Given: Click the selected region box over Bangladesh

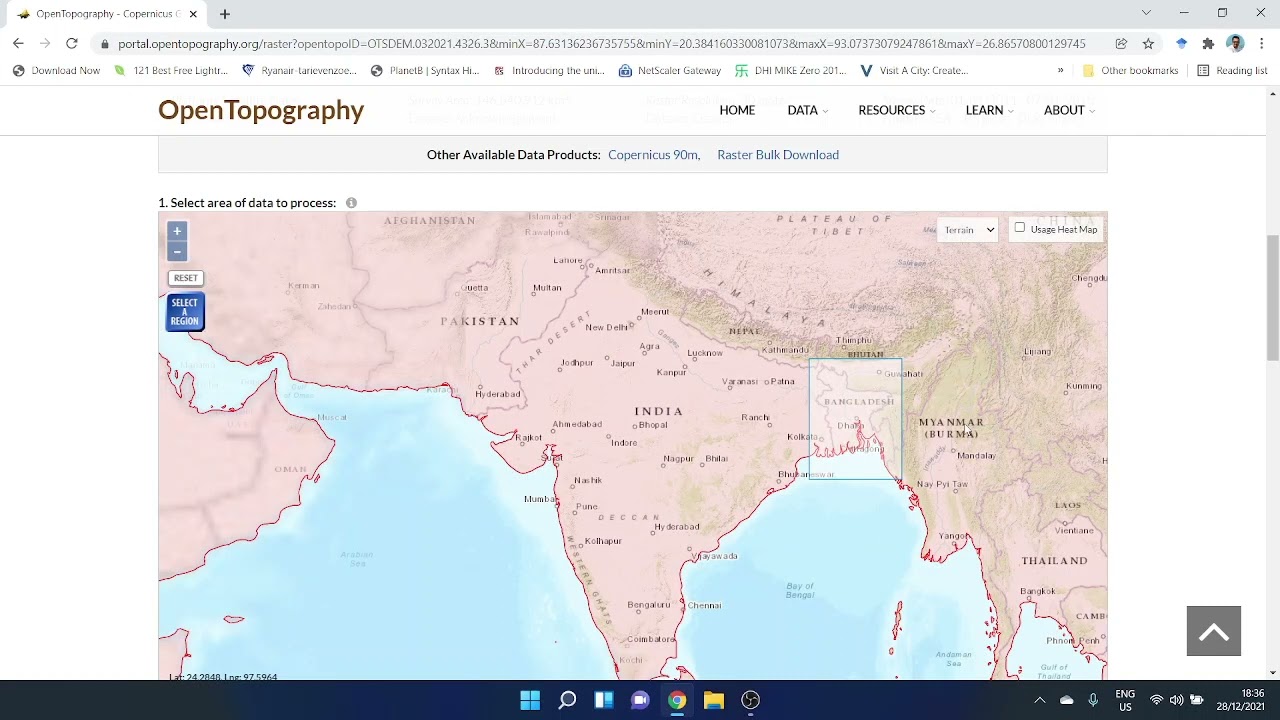Looking at the screenshot, I should coord(855,419).
